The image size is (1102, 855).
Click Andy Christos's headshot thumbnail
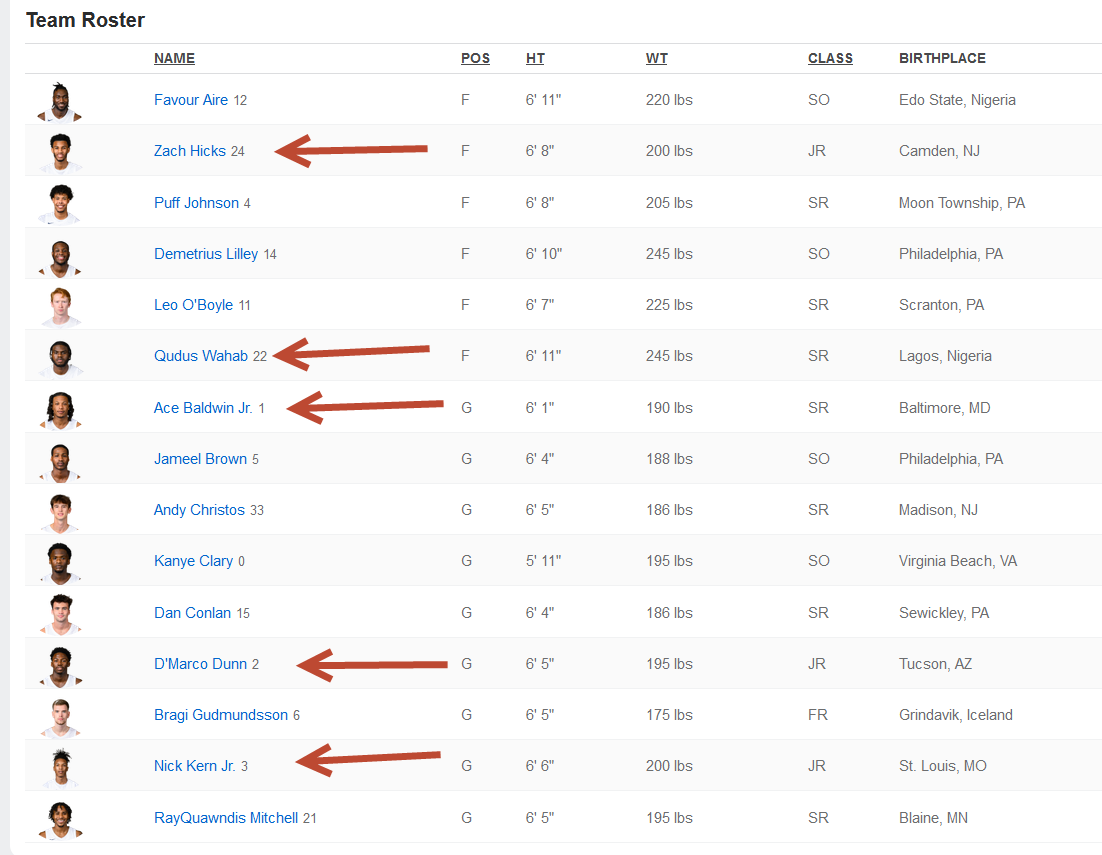60,511
